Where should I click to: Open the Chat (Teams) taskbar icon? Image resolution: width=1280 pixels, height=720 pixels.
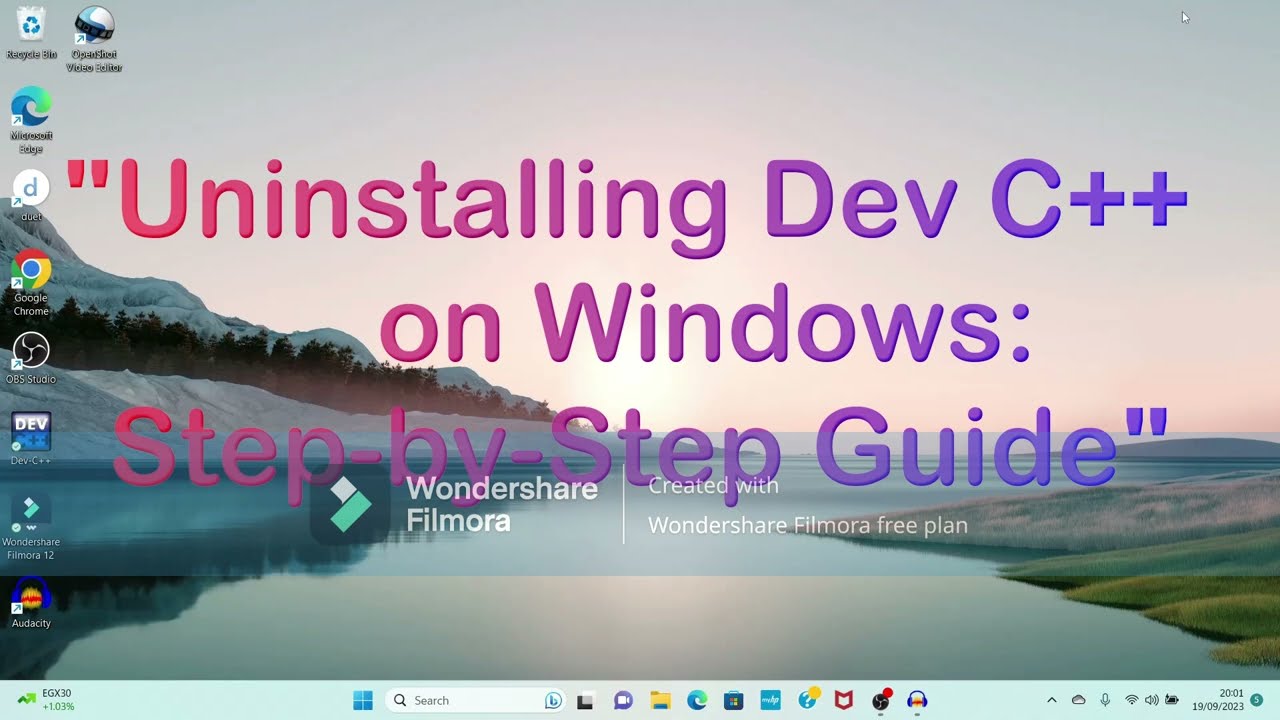tap(623, 700)
